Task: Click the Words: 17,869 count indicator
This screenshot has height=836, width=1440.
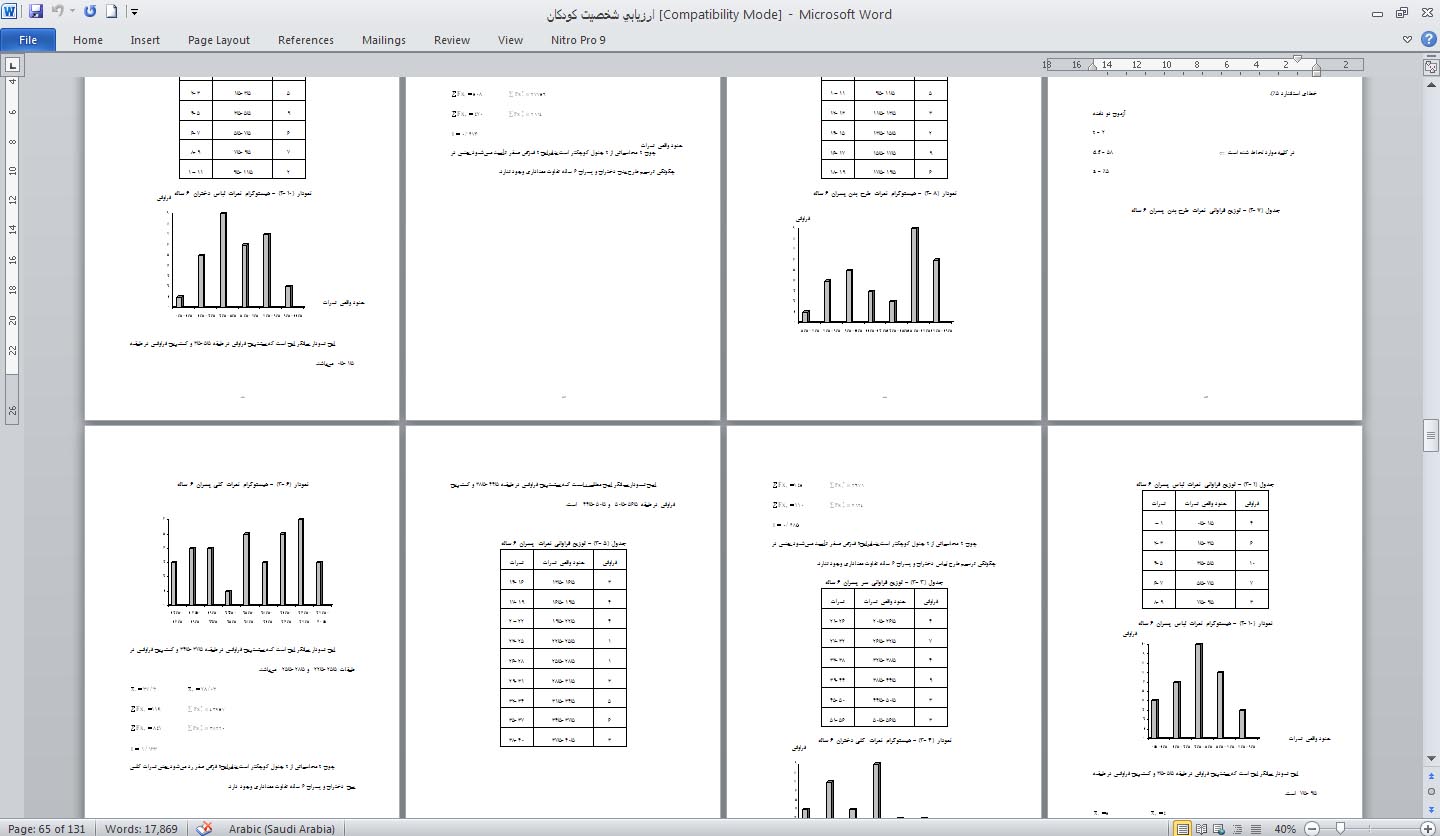Action: coord(140,828)
